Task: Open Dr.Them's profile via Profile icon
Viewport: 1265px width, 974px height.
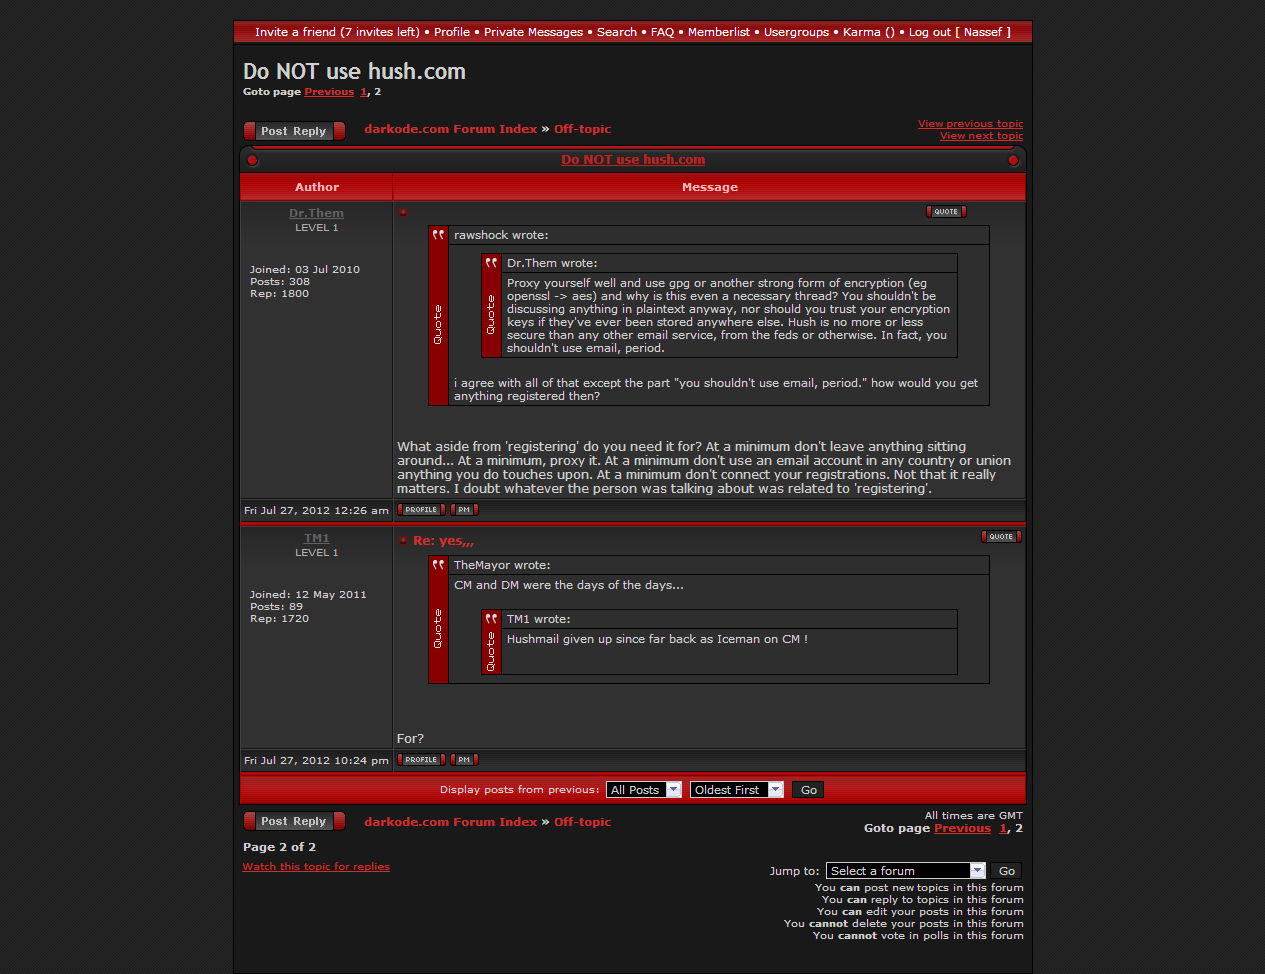Action: 421,510
